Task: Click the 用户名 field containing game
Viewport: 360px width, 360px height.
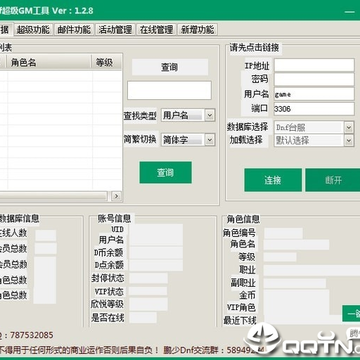Action: [314, 94]
